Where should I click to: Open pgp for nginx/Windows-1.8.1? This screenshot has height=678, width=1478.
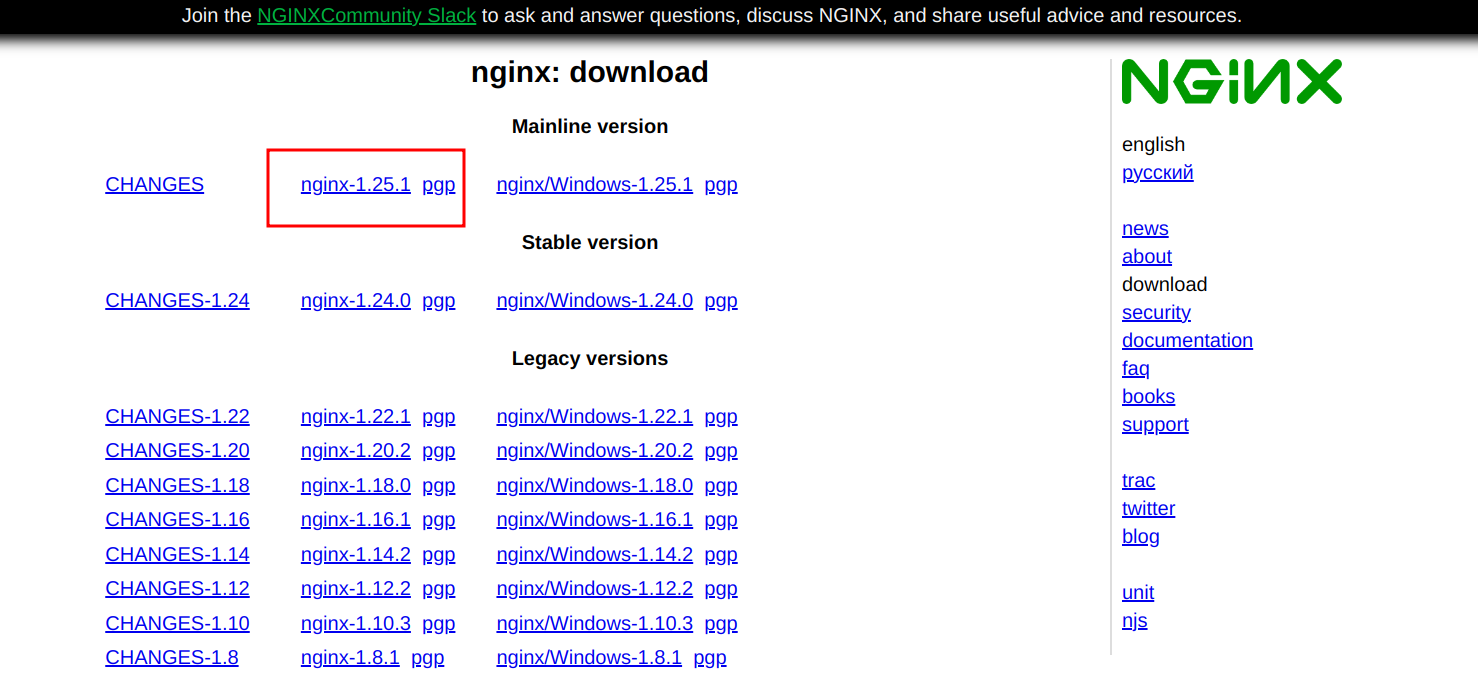[x=710, y=657]
